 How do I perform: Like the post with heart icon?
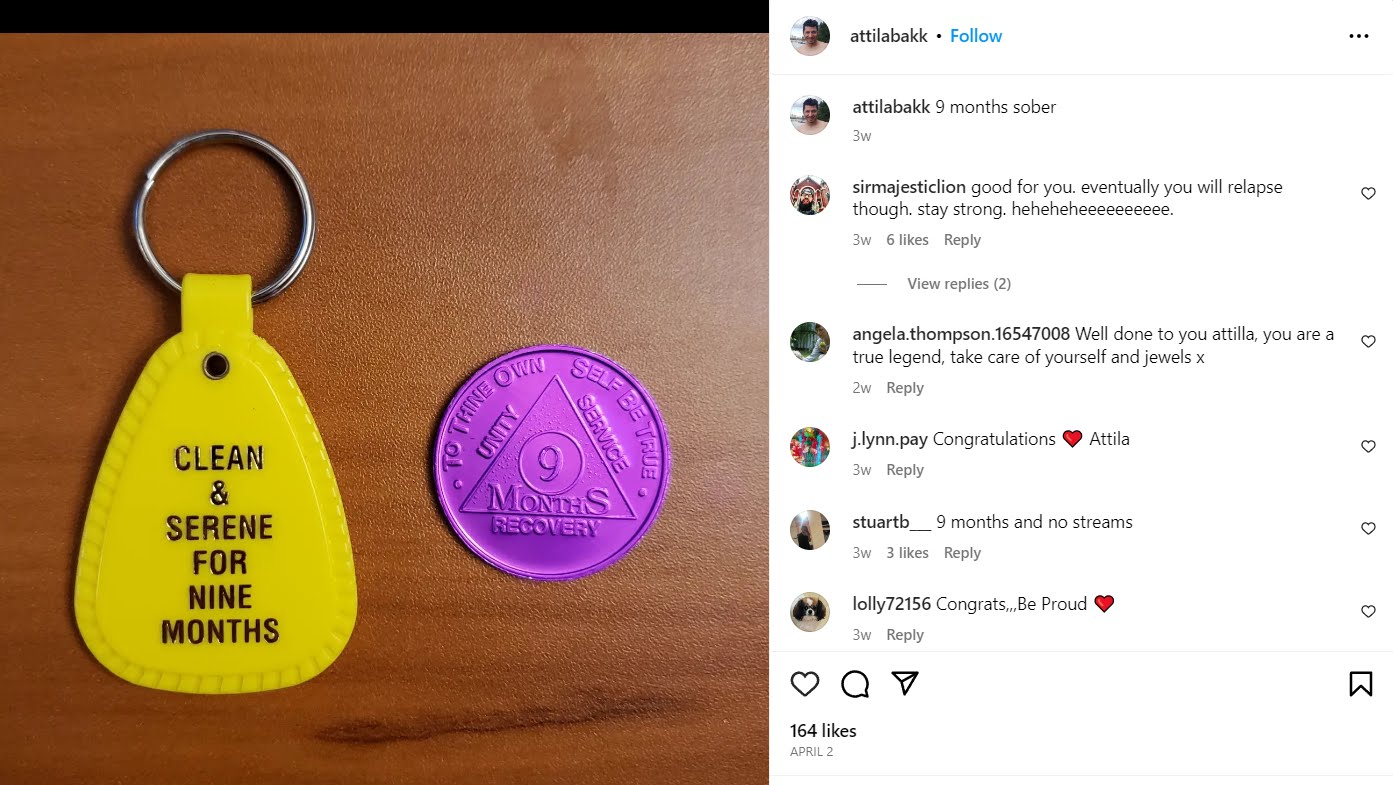(805, 684)
